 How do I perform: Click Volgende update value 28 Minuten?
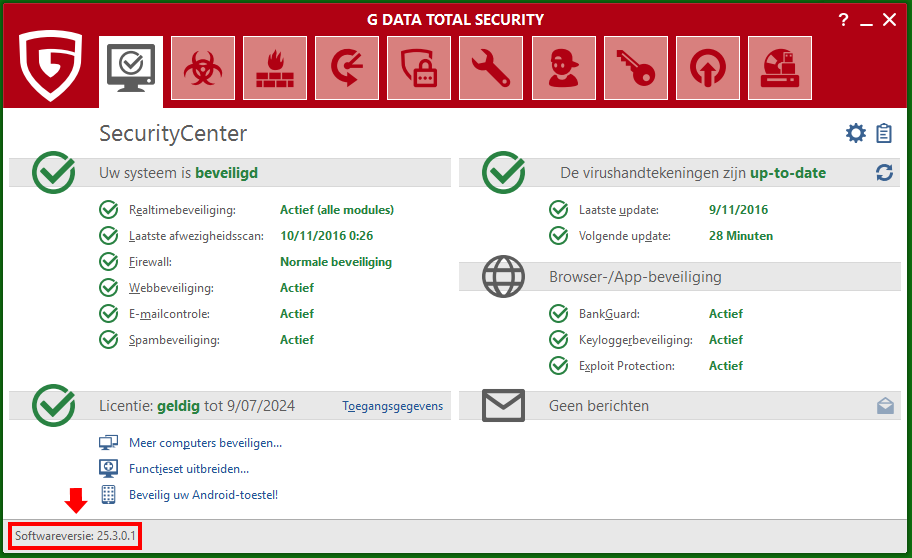741,236
